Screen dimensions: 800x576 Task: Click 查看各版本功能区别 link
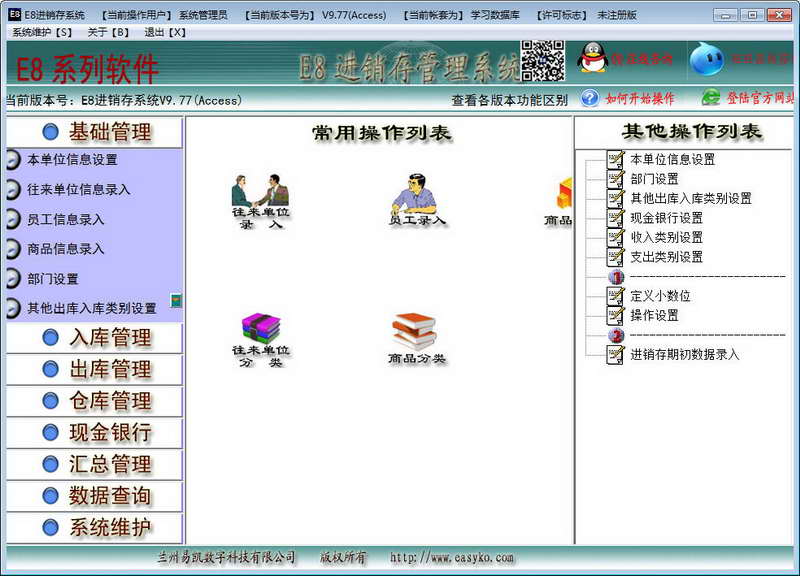tap(509, 100)
